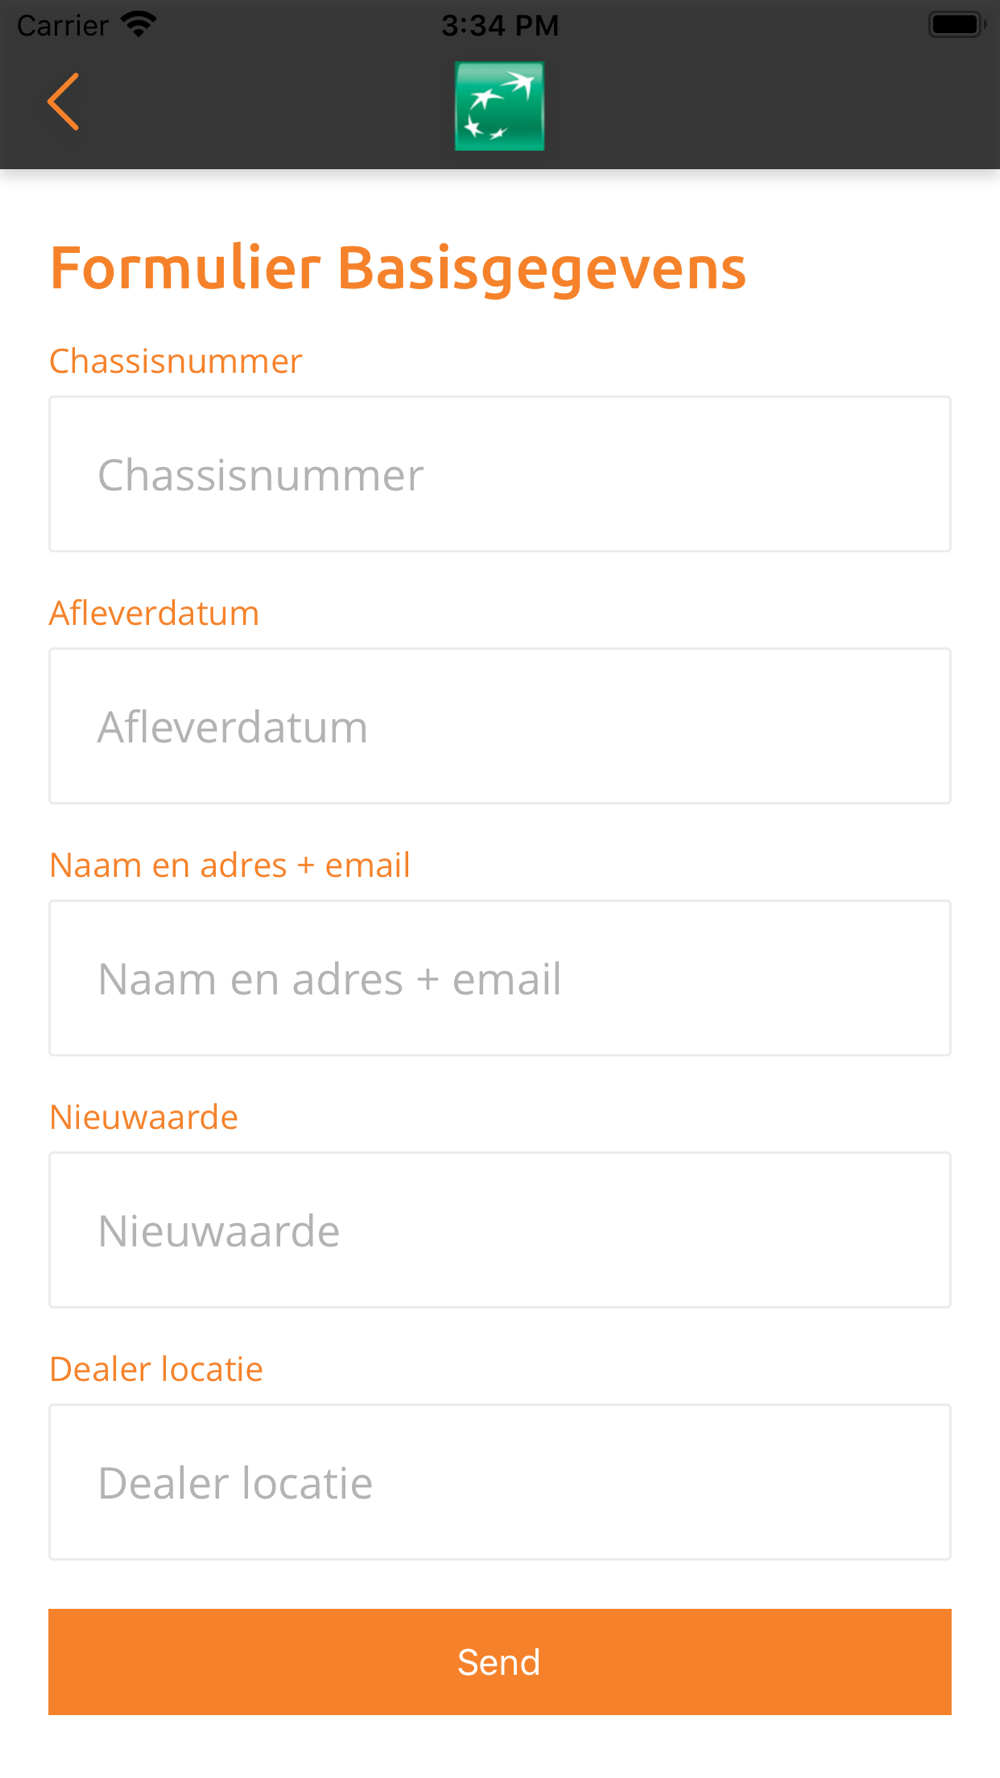This screenshot has height=1778, width=1000.
Task: Tap the orange Chassisnummer label
Action: (176, 361)
